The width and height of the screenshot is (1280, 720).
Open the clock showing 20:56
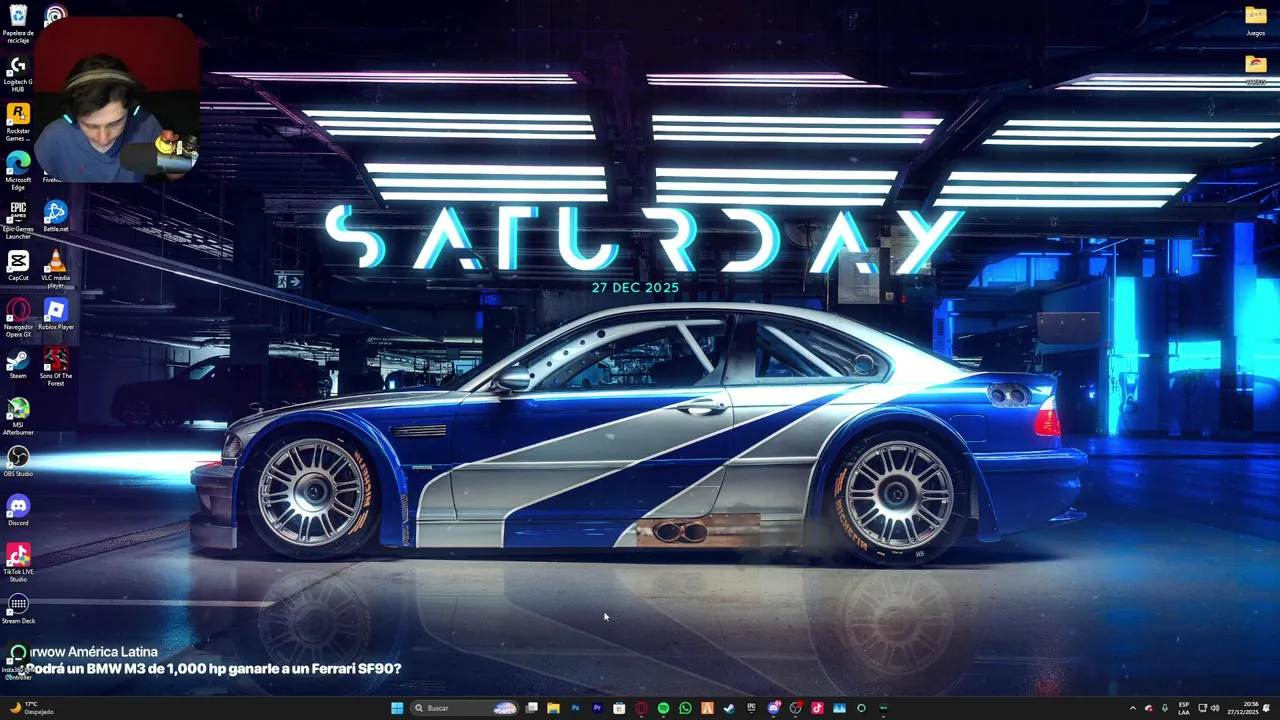(1243, 708)
